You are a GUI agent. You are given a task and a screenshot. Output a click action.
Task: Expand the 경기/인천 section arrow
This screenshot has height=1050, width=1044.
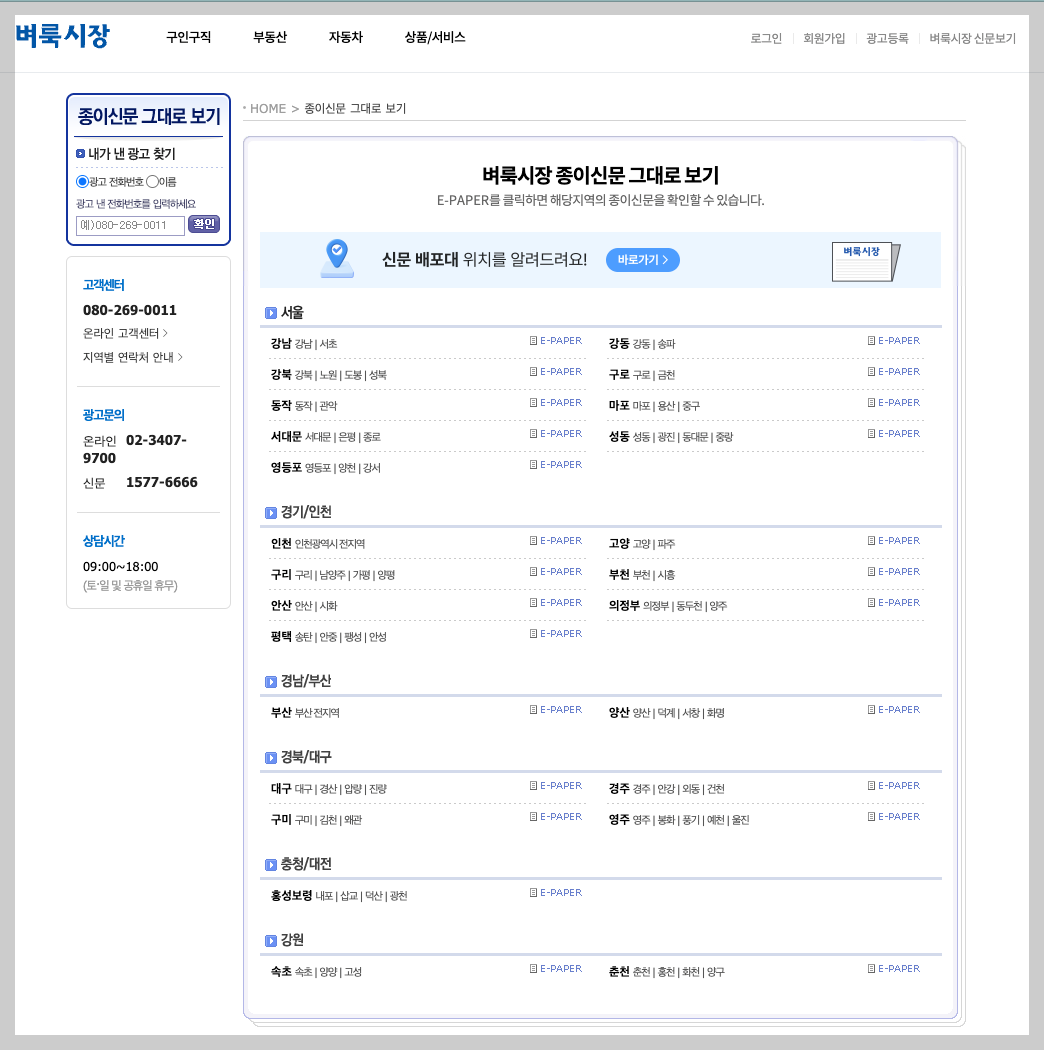[269, 511]
